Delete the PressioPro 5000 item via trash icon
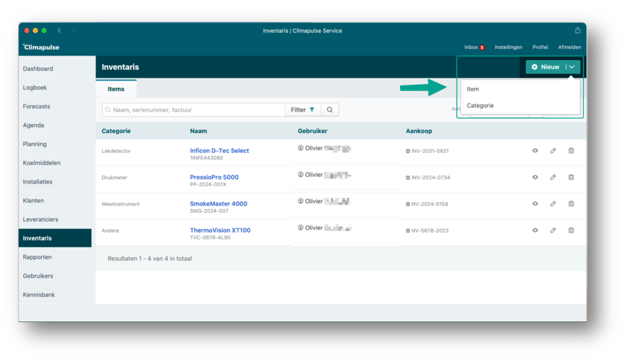The image size is (629, 361). 571,177
